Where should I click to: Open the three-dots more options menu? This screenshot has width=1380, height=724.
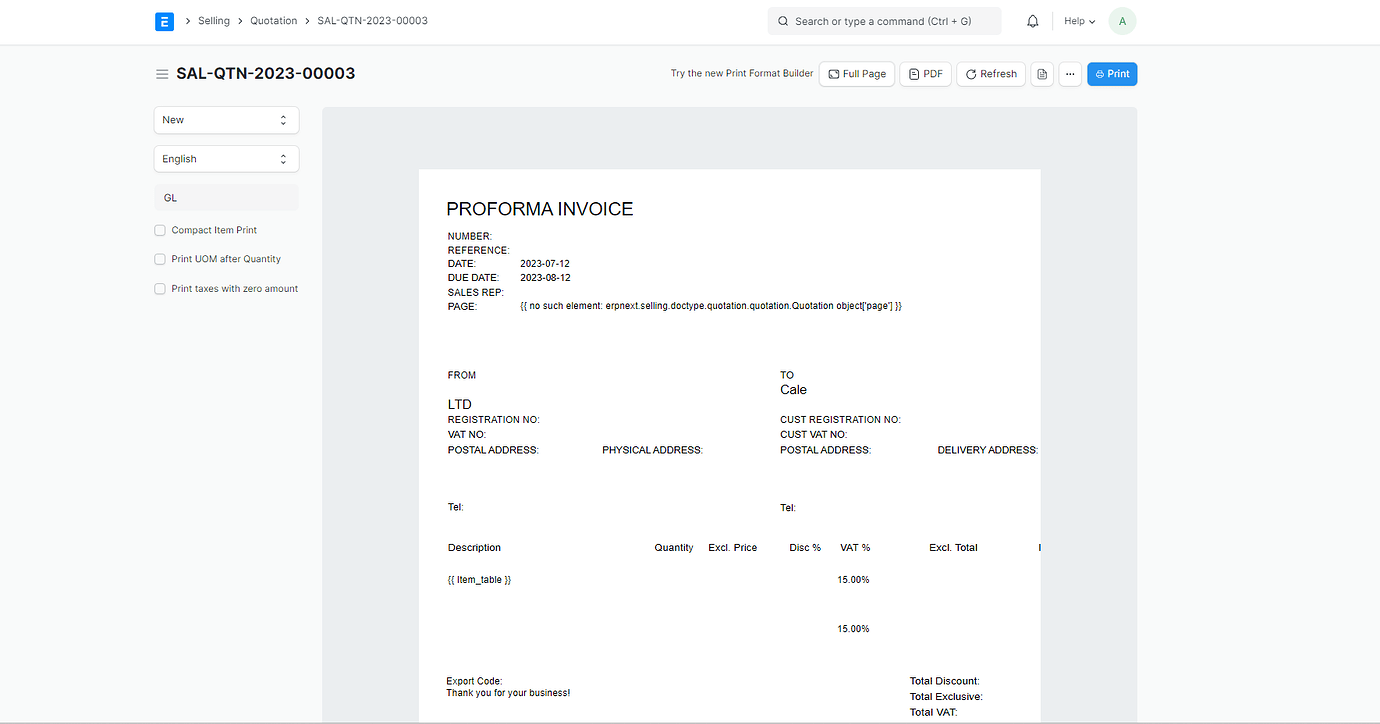pyautogui.click(x=1070, y=74)
